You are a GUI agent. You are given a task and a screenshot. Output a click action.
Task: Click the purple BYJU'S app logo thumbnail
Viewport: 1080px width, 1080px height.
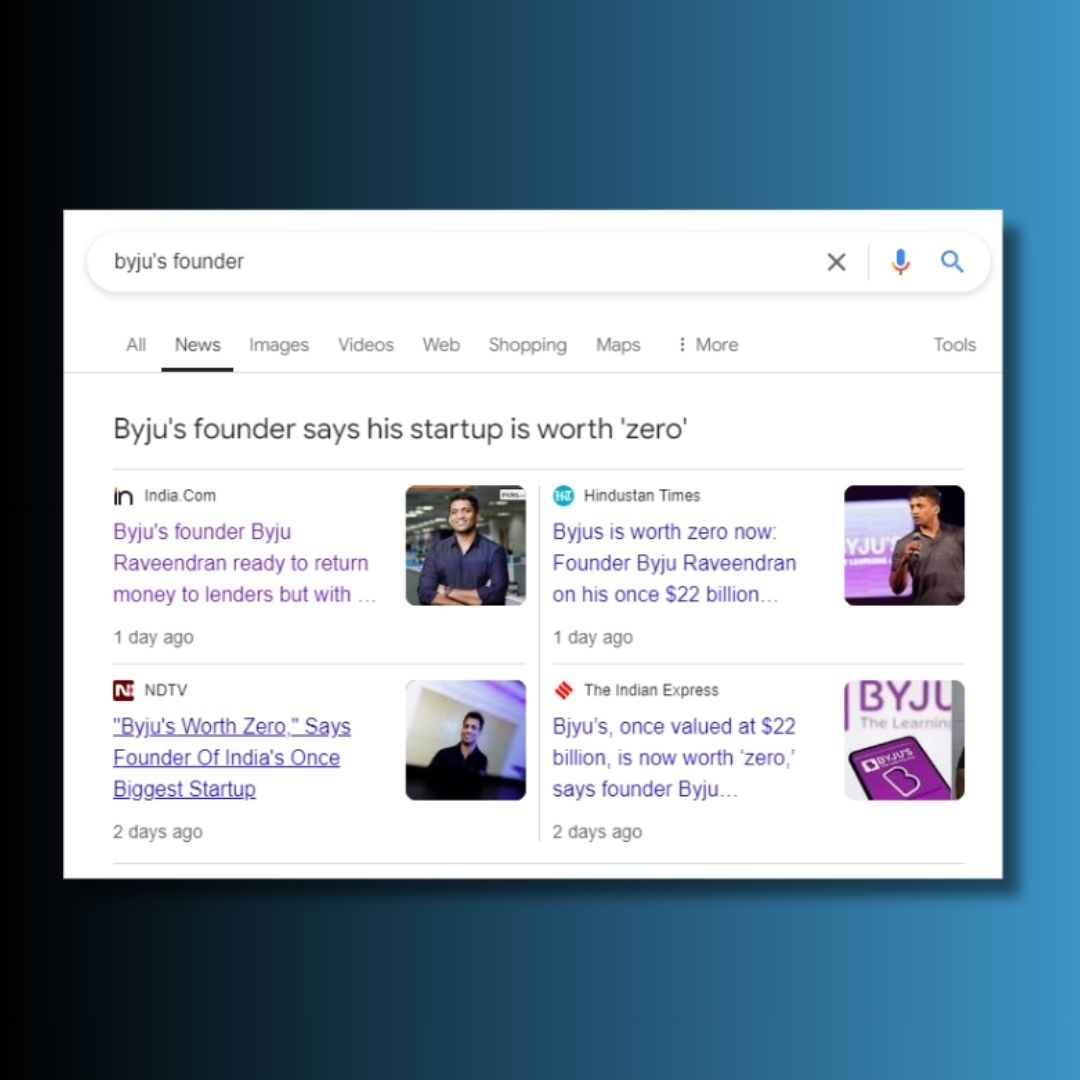[904, 740]
